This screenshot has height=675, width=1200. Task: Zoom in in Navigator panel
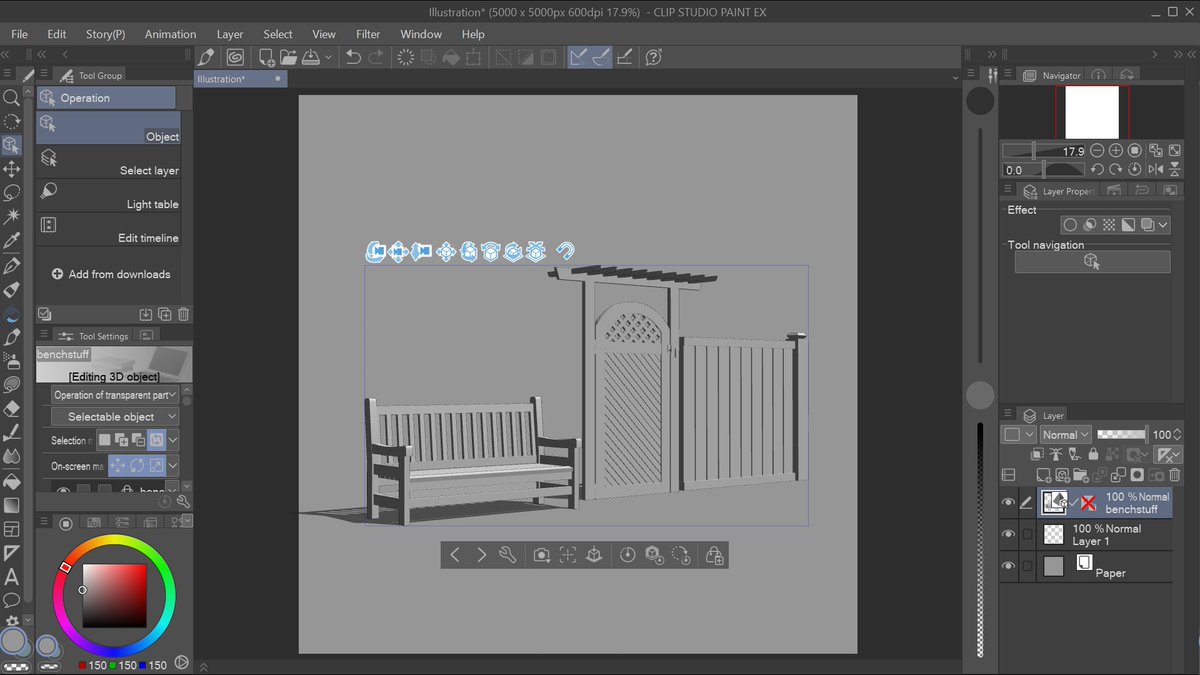[1115, 150]
